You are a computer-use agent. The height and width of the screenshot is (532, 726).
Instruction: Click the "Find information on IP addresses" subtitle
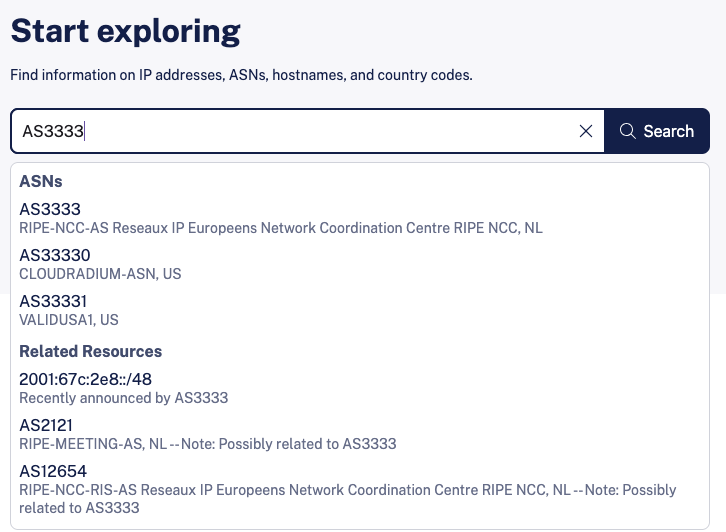point(241,75)
